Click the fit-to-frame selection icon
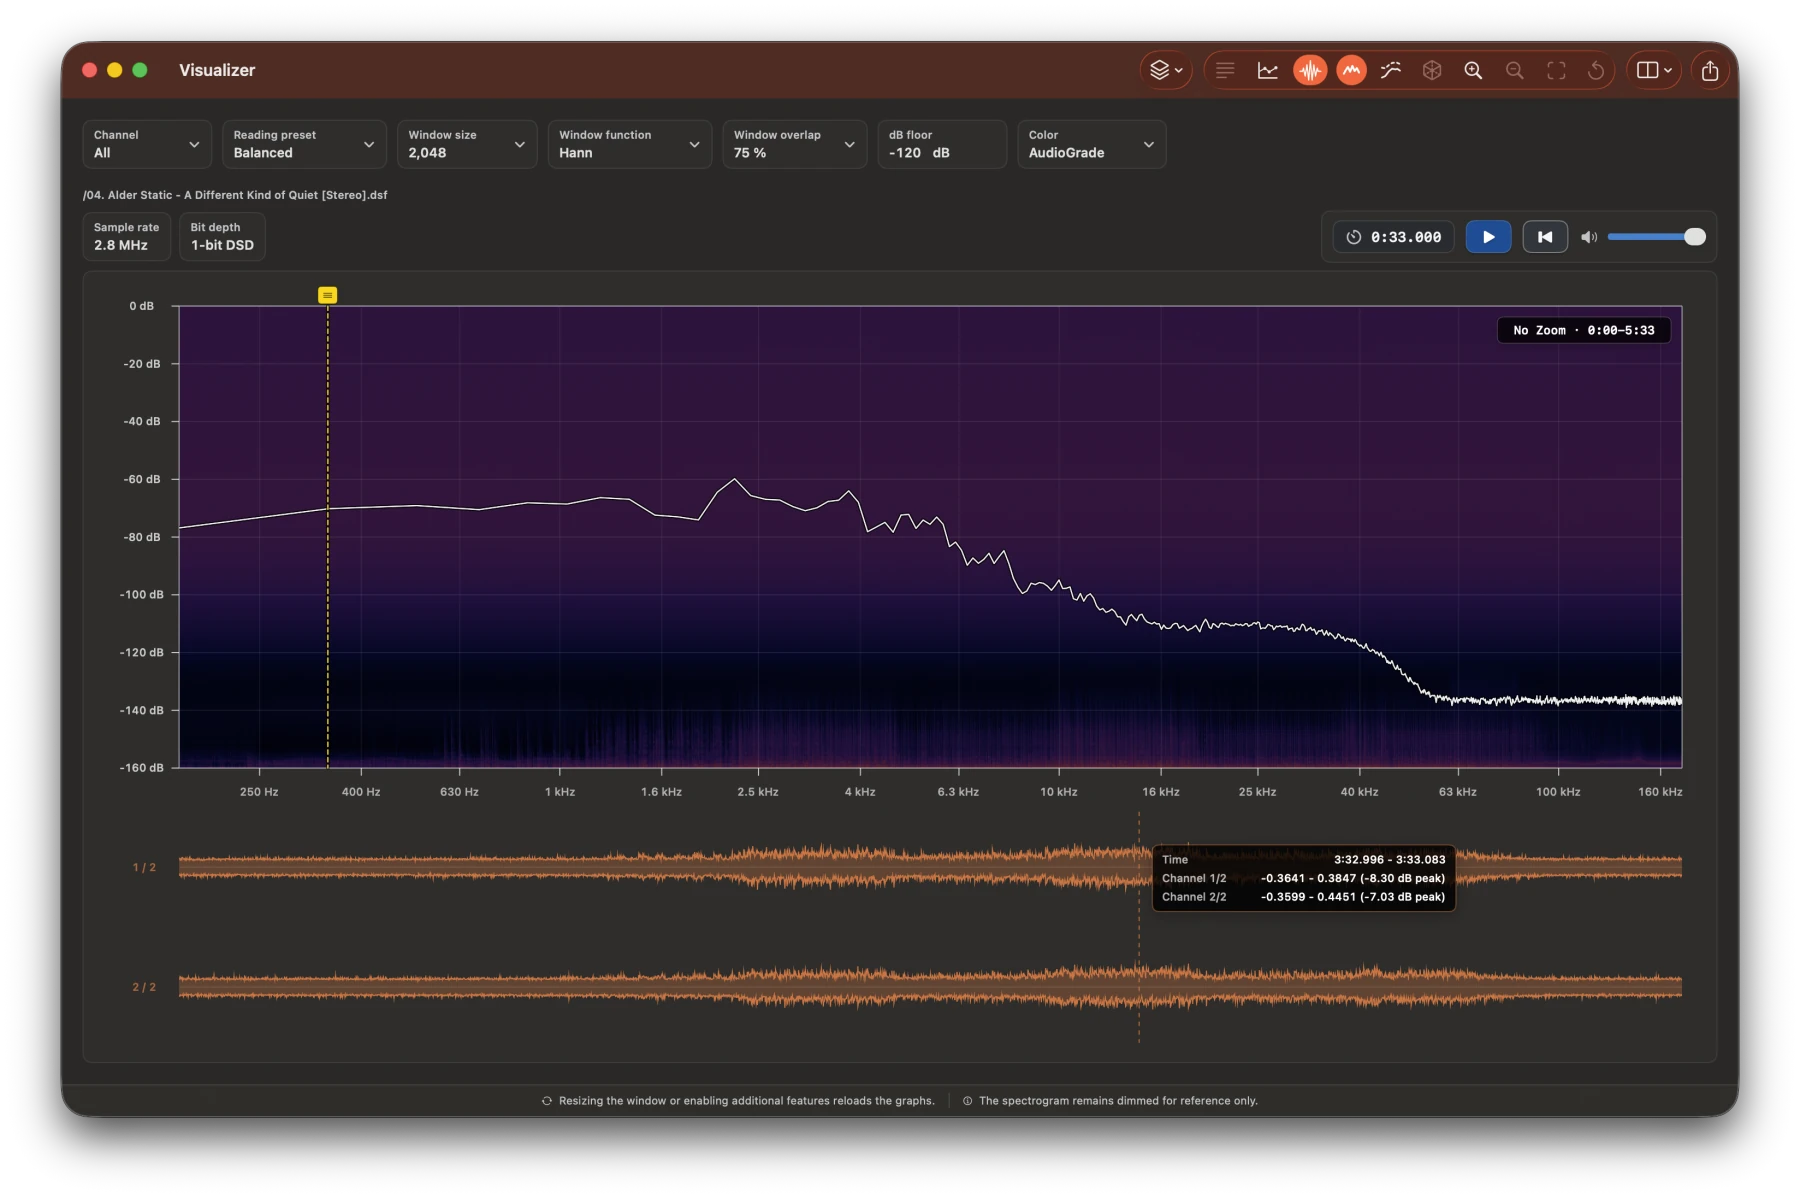This screenshot has height=1198, width=1800. (x=1556, y=70)
